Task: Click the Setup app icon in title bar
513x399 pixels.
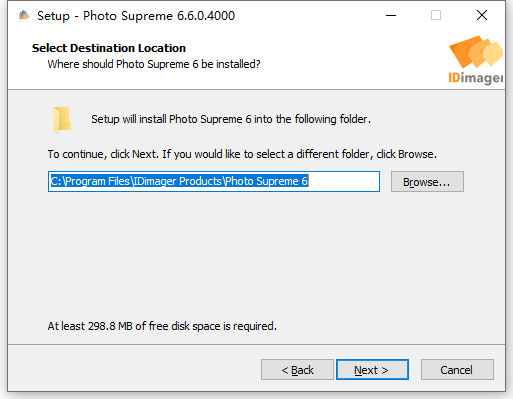Action: tap(24, 15)
